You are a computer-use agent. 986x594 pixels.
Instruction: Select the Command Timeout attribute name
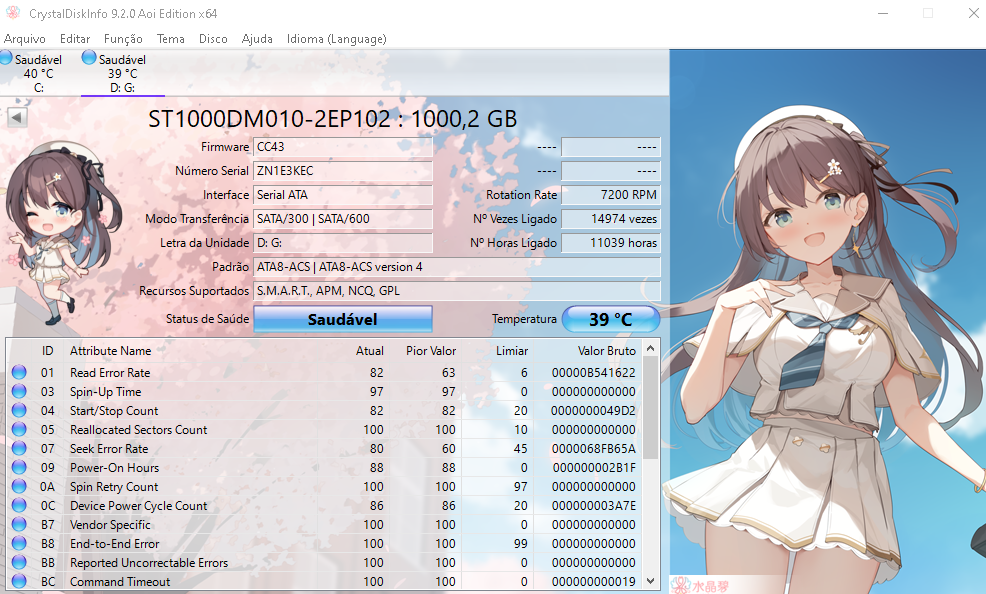tap(120, 582)
